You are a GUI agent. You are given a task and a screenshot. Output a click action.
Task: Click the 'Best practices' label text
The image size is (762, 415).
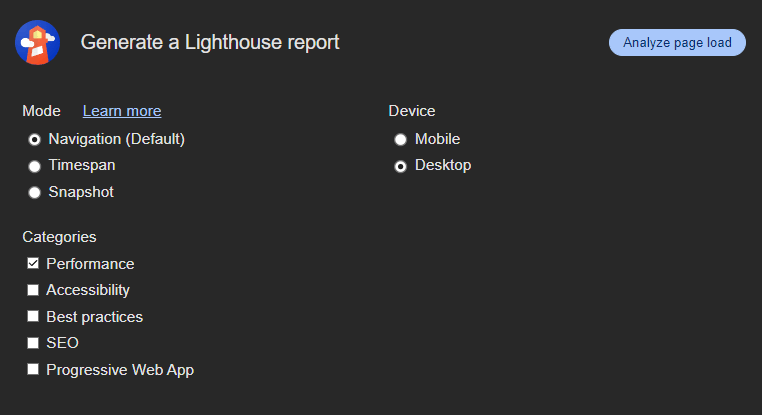[x=95, y=317]
